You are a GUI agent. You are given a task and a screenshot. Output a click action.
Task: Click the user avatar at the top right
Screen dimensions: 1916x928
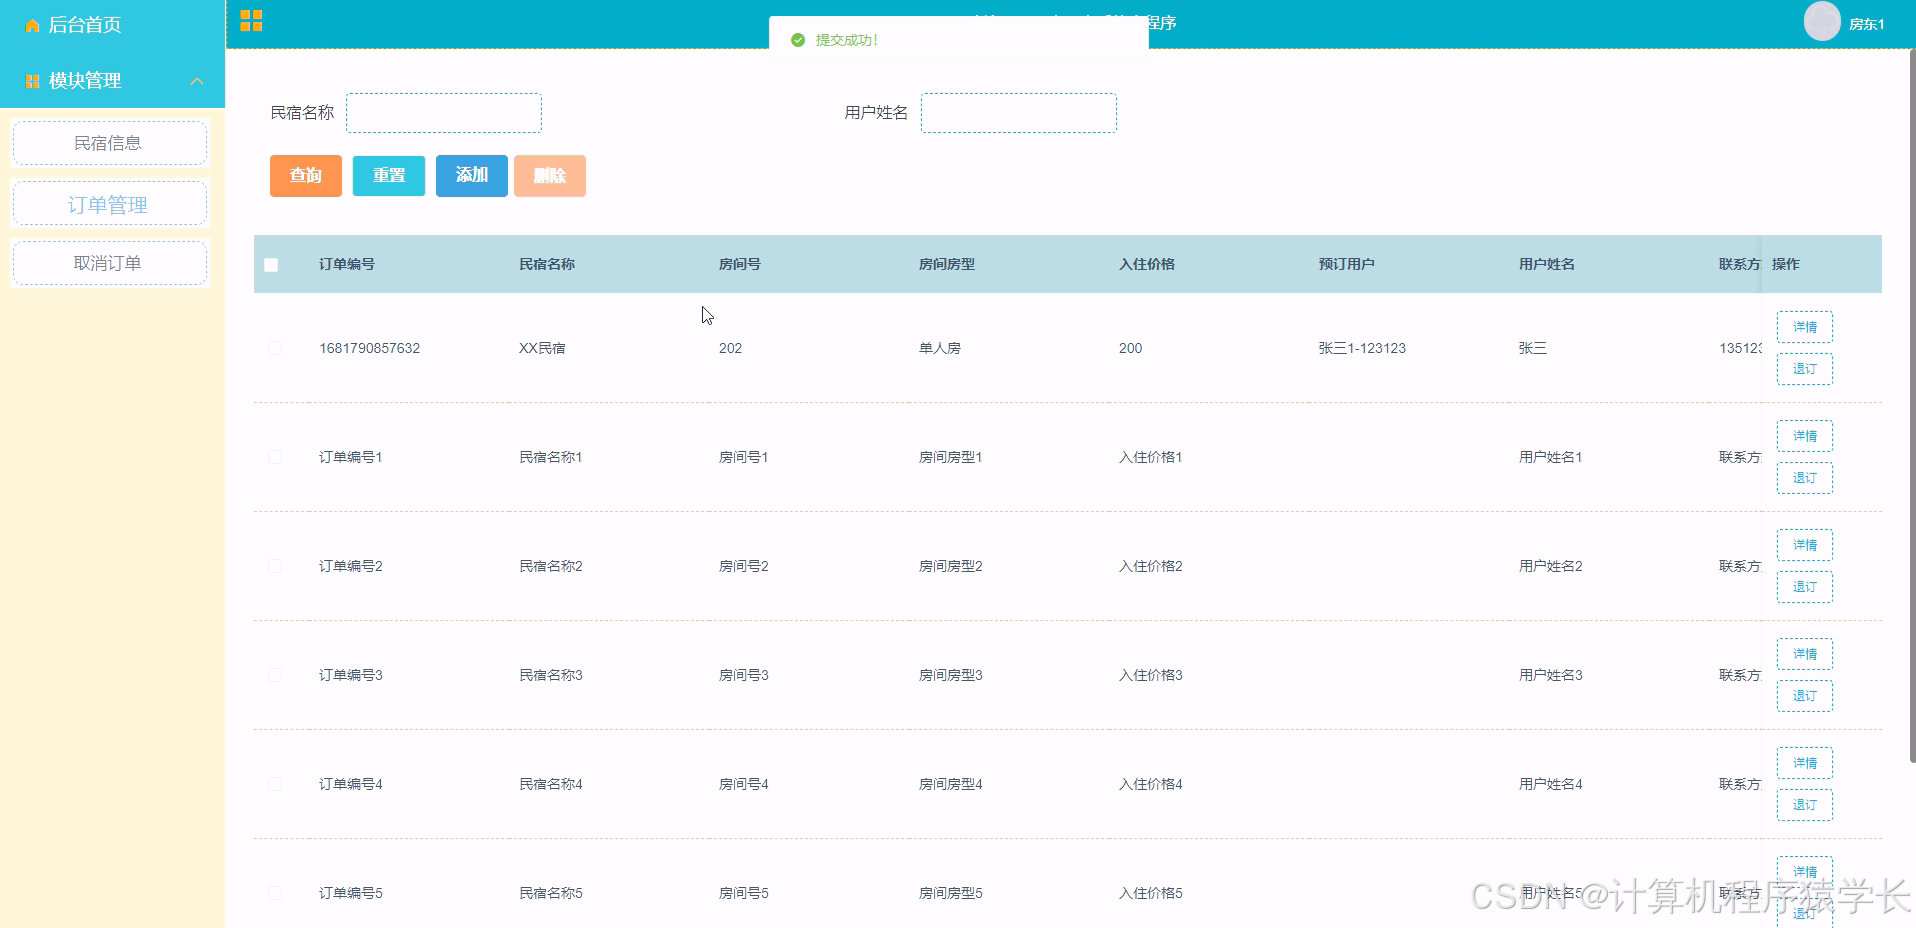tap(1821, 22)
